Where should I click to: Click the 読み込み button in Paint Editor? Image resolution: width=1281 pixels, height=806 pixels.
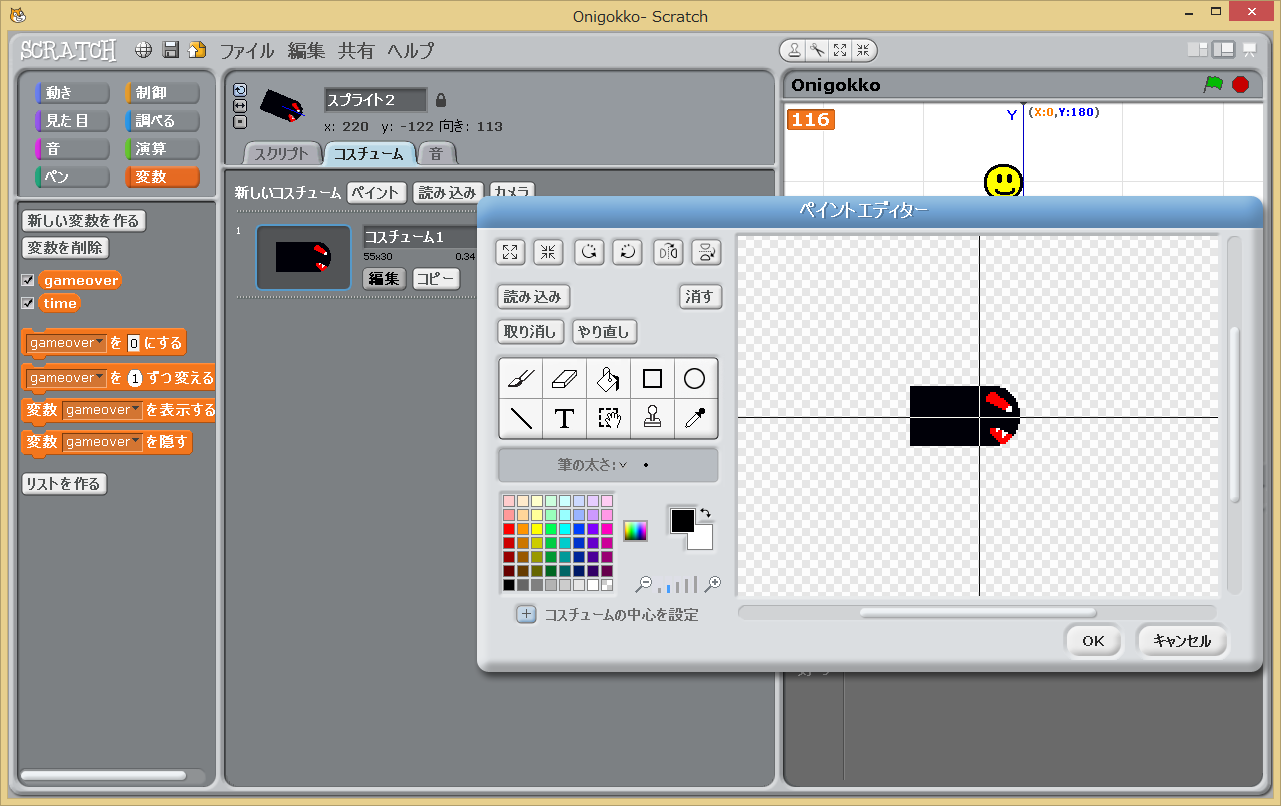tap(533, 297)
